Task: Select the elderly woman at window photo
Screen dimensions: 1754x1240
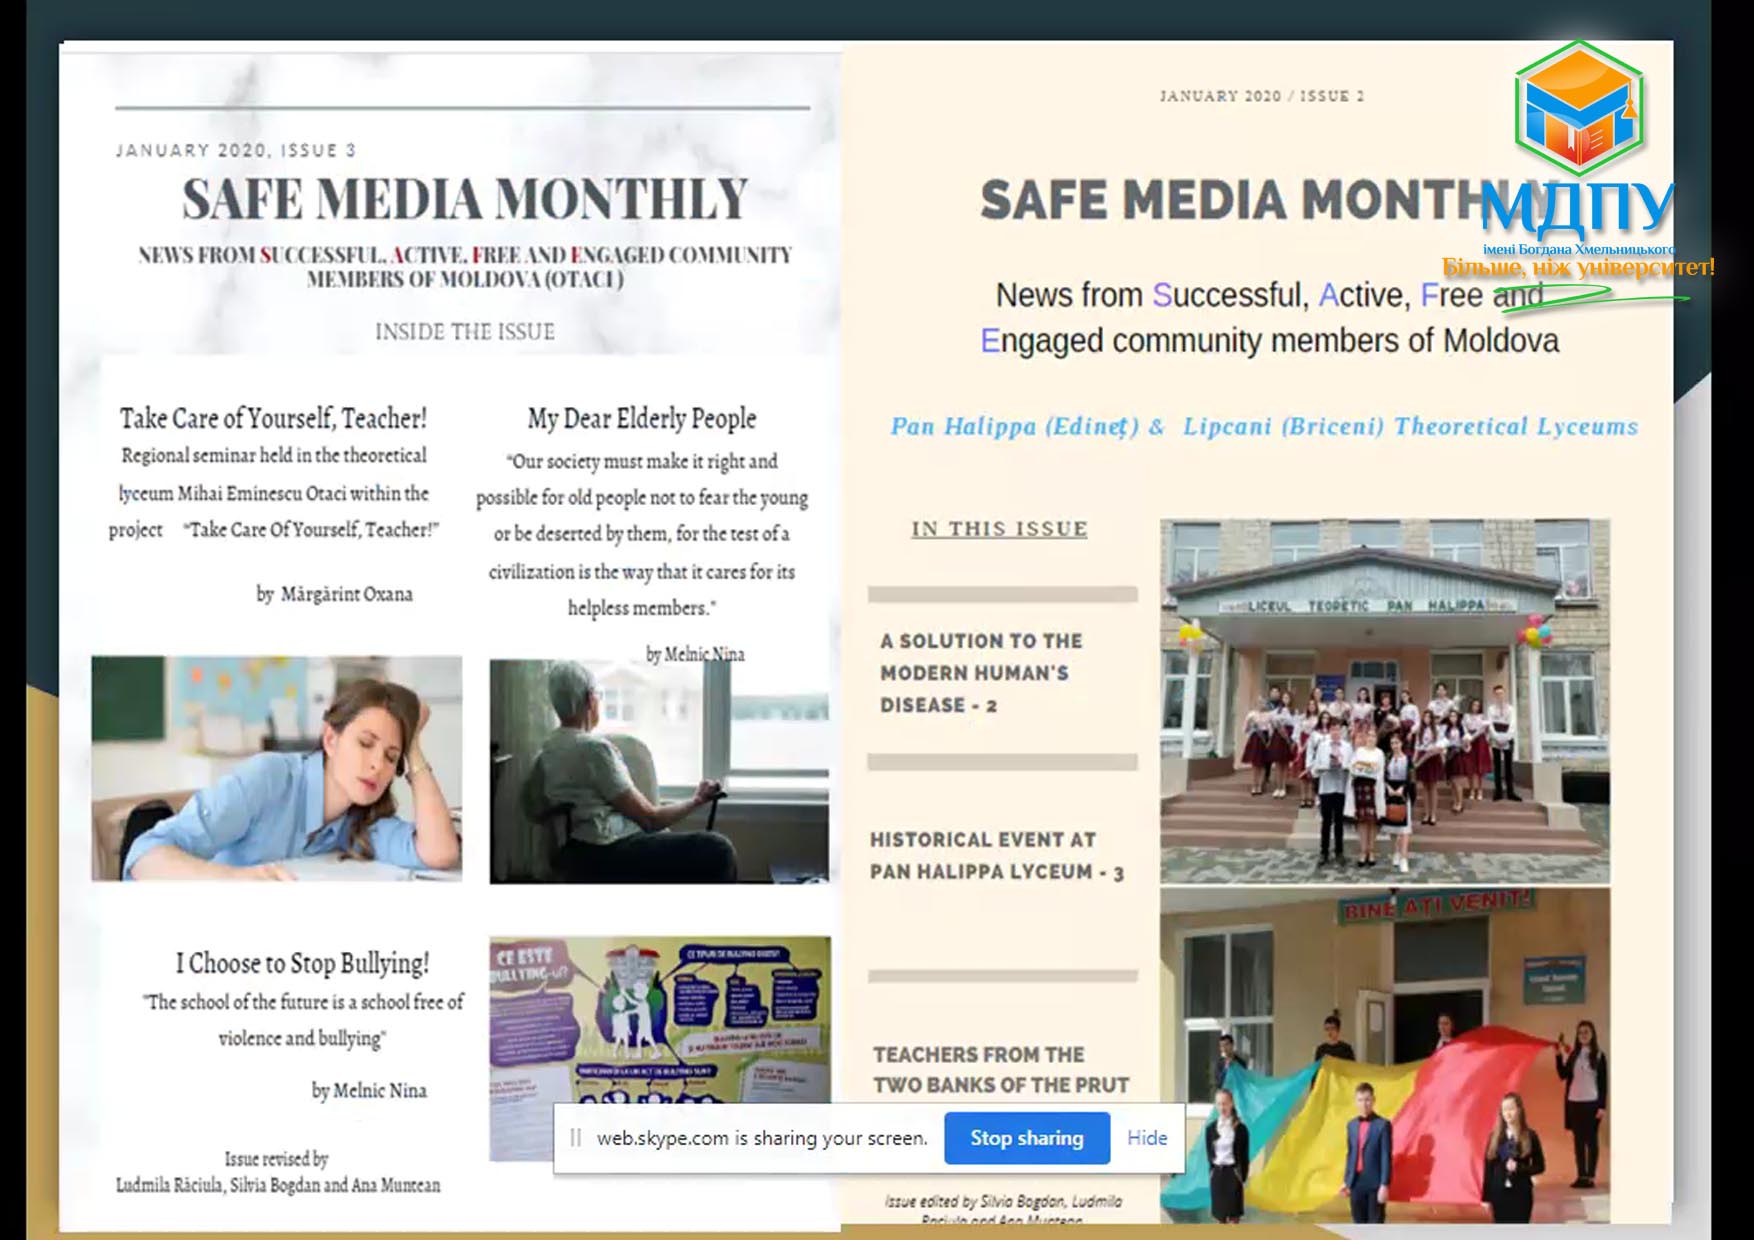Action: coord(658,771)
